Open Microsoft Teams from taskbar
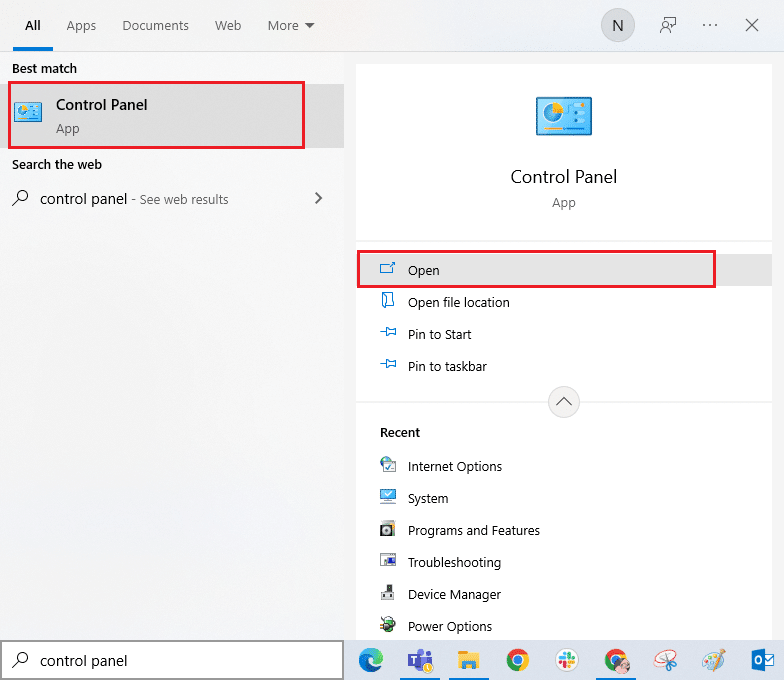Screen dimensions: 784x680 coord(420,660)
